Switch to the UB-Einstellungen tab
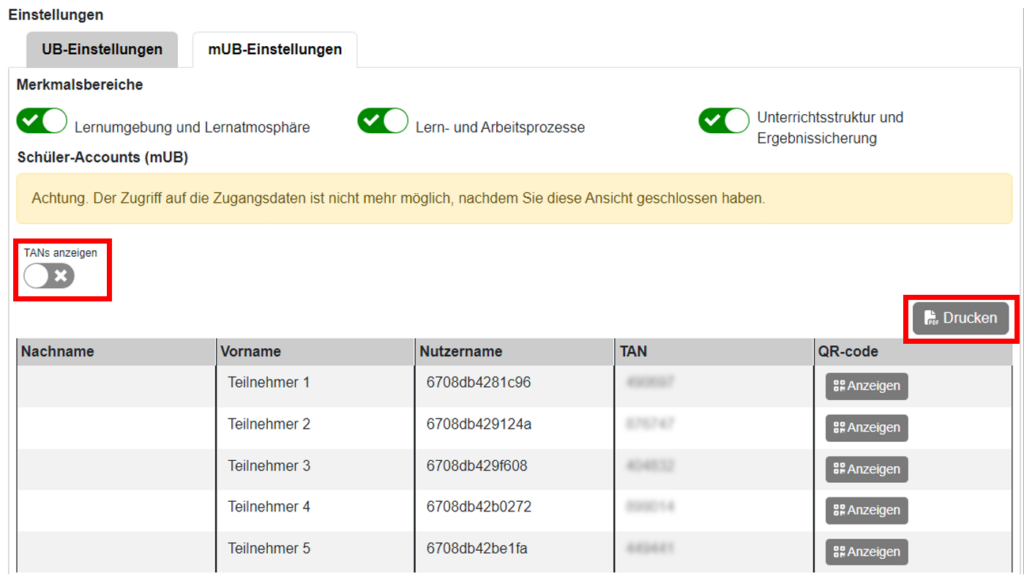The width and height of the screenshot is (1024, 575). [102, 50]
